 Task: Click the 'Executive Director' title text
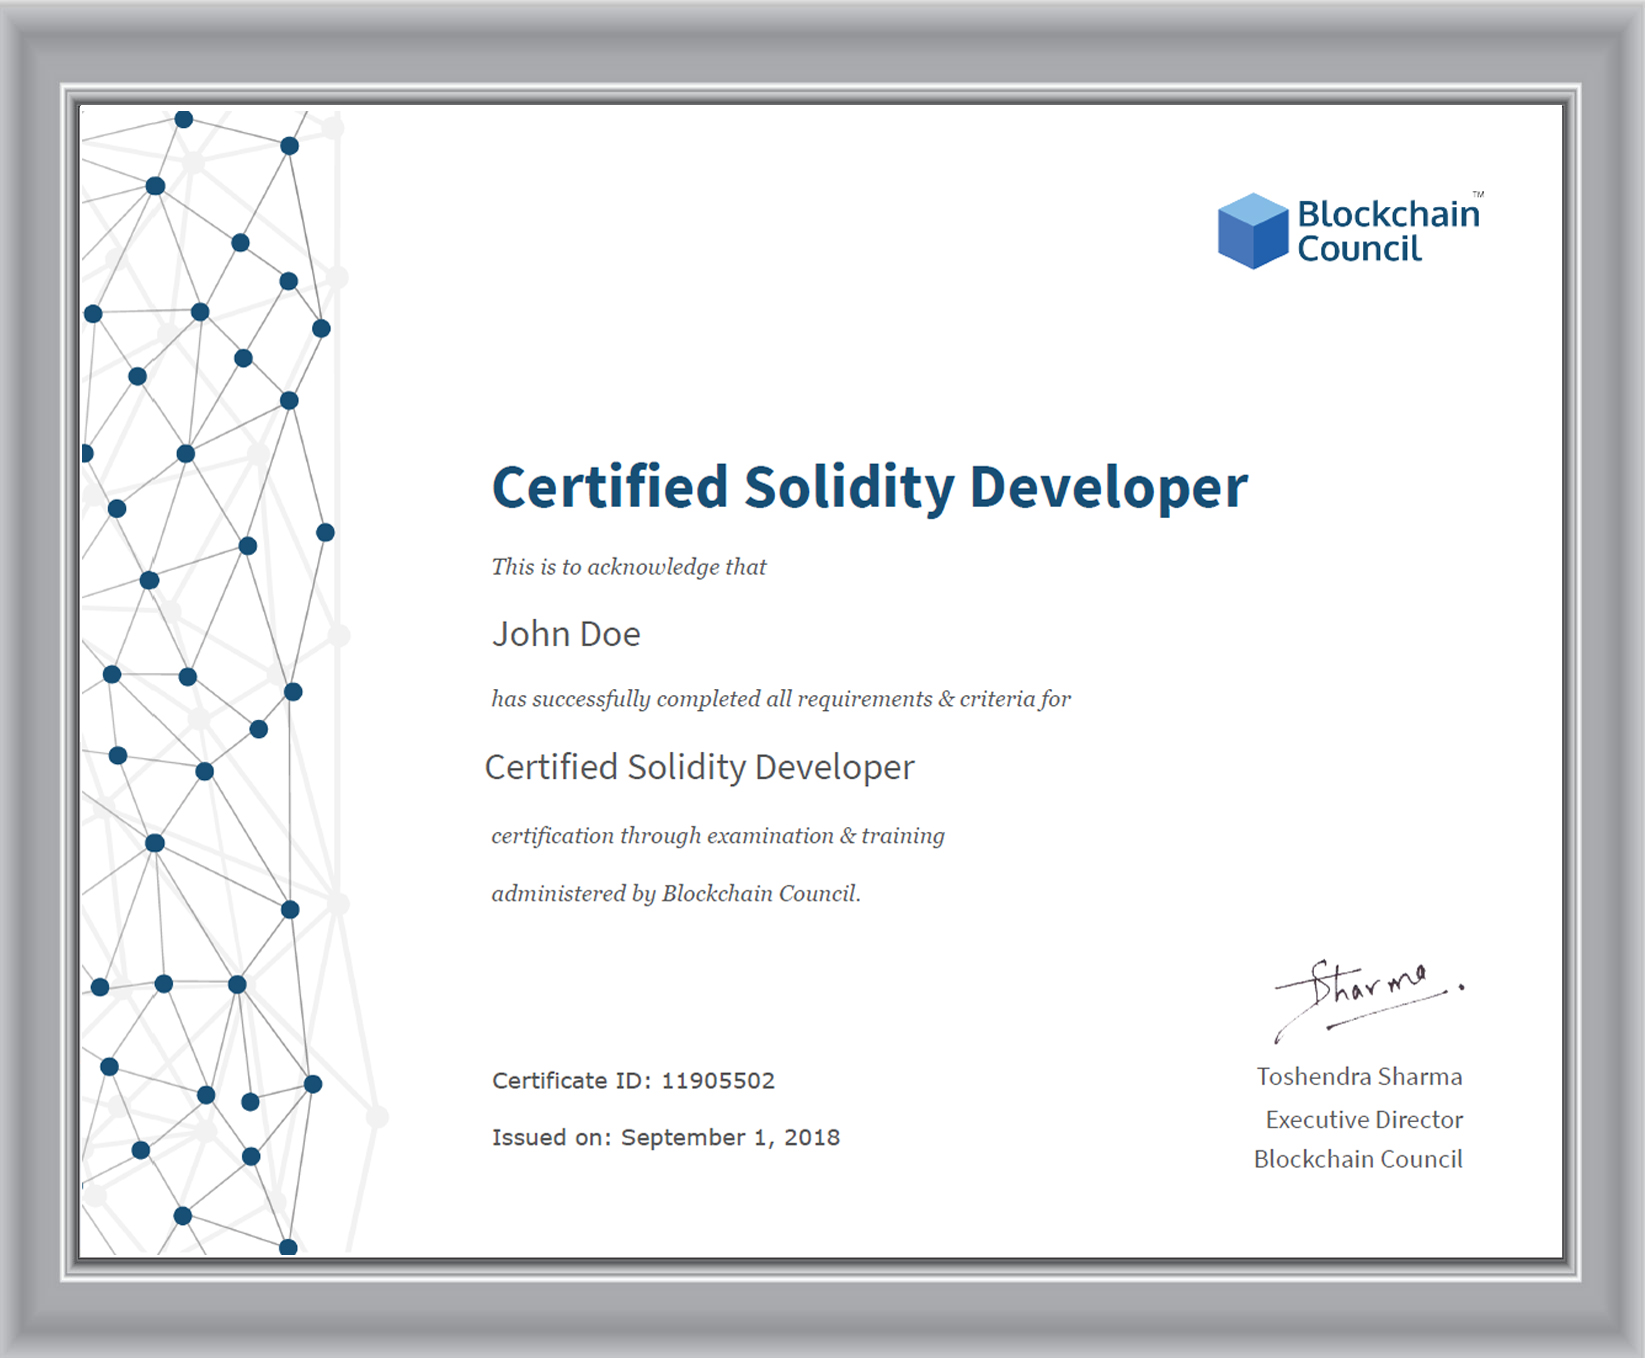pyautogui.click(x=1364, y=1120)
